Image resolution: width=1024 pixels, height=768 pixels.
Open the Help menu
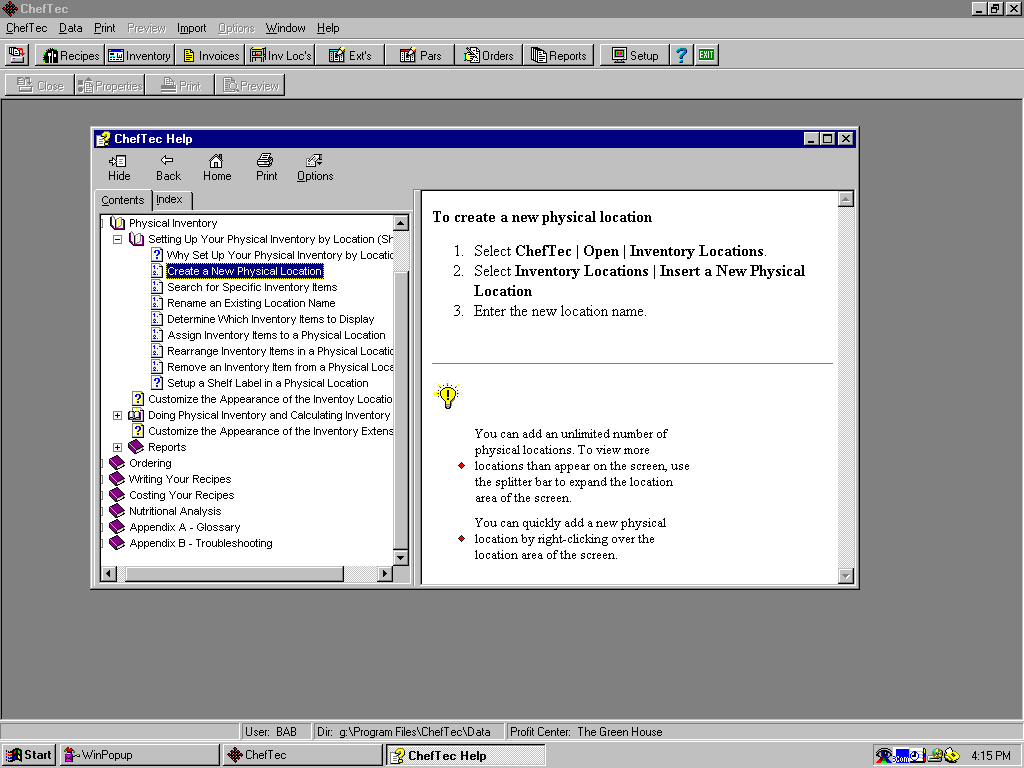click(x=328, y=28)
